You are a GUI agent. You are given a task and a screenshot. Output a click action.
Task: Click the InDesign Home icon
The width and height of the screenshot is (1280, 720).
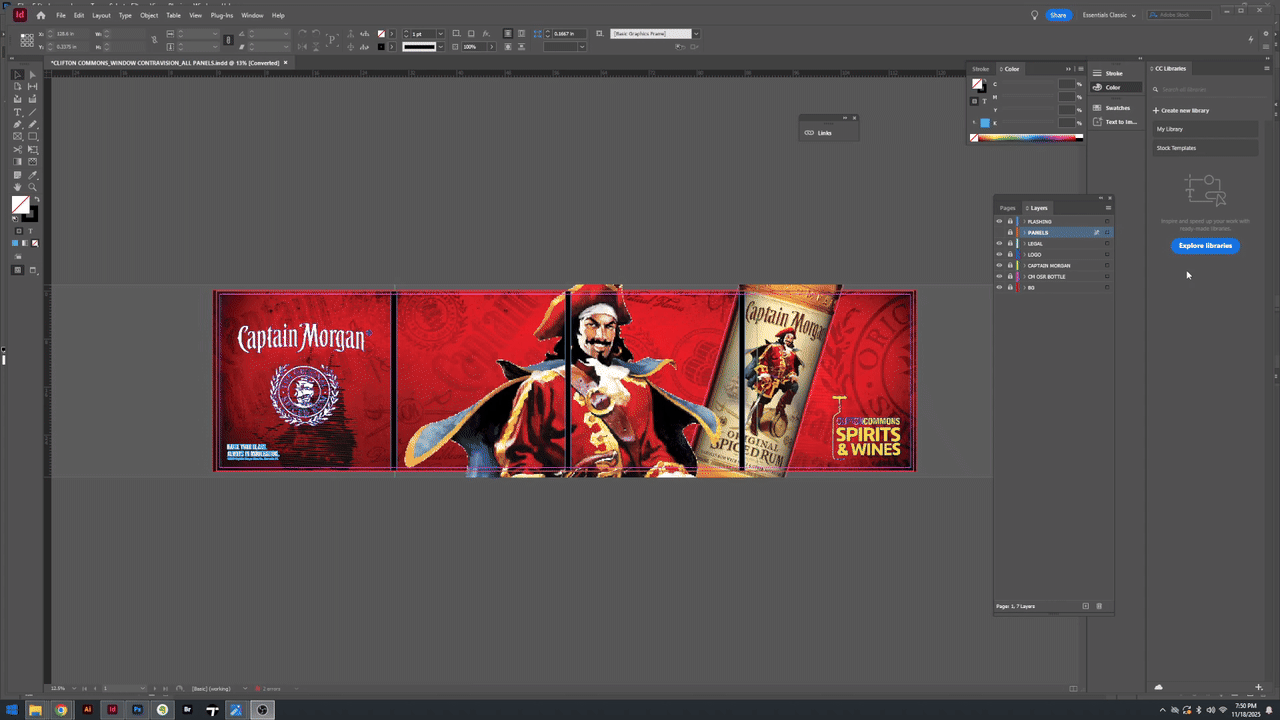coord(40,15)
